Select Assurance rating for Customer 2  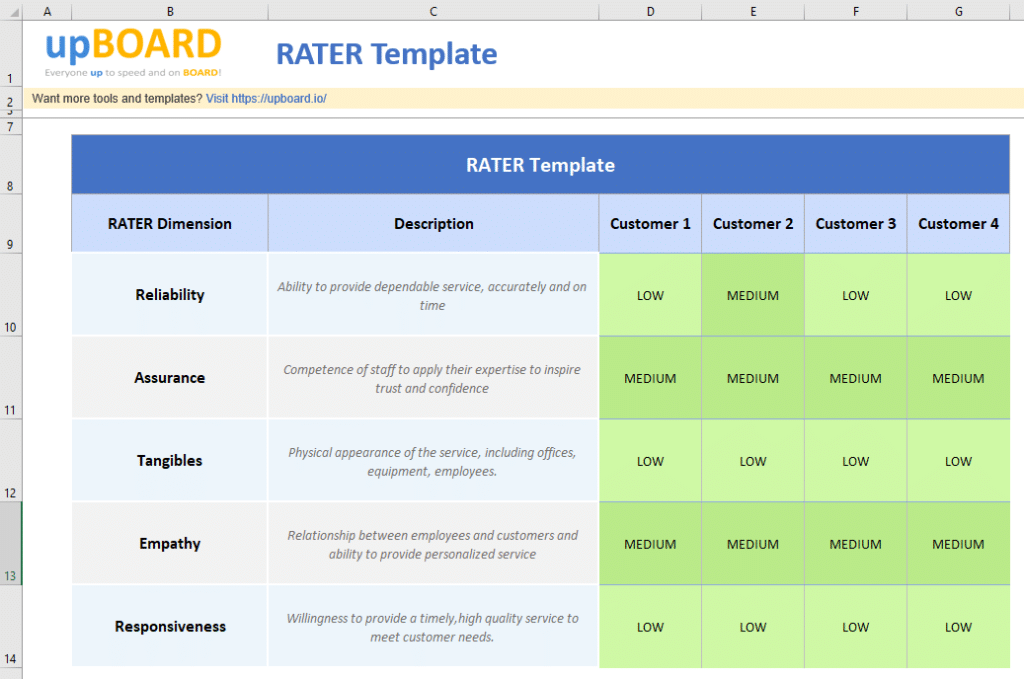point(753,377)
